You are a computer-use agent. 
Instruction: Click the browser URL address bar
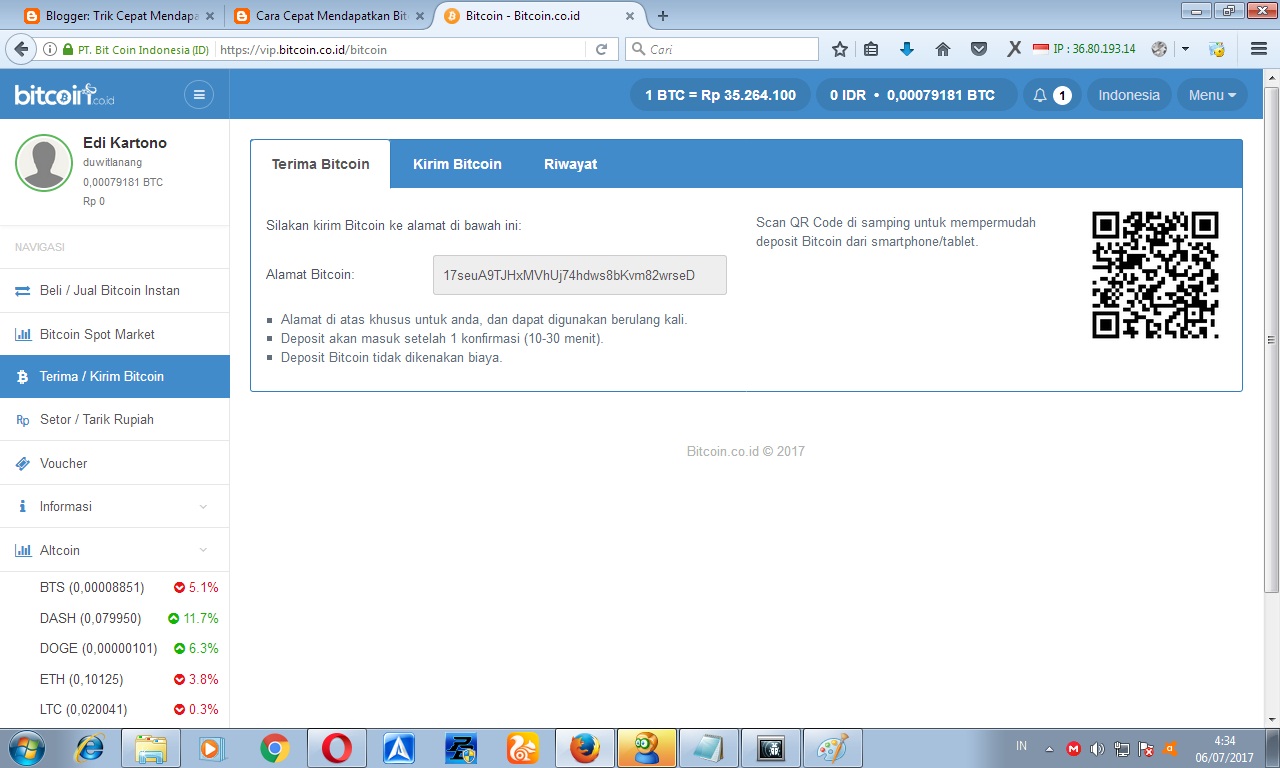pos(400,49)
